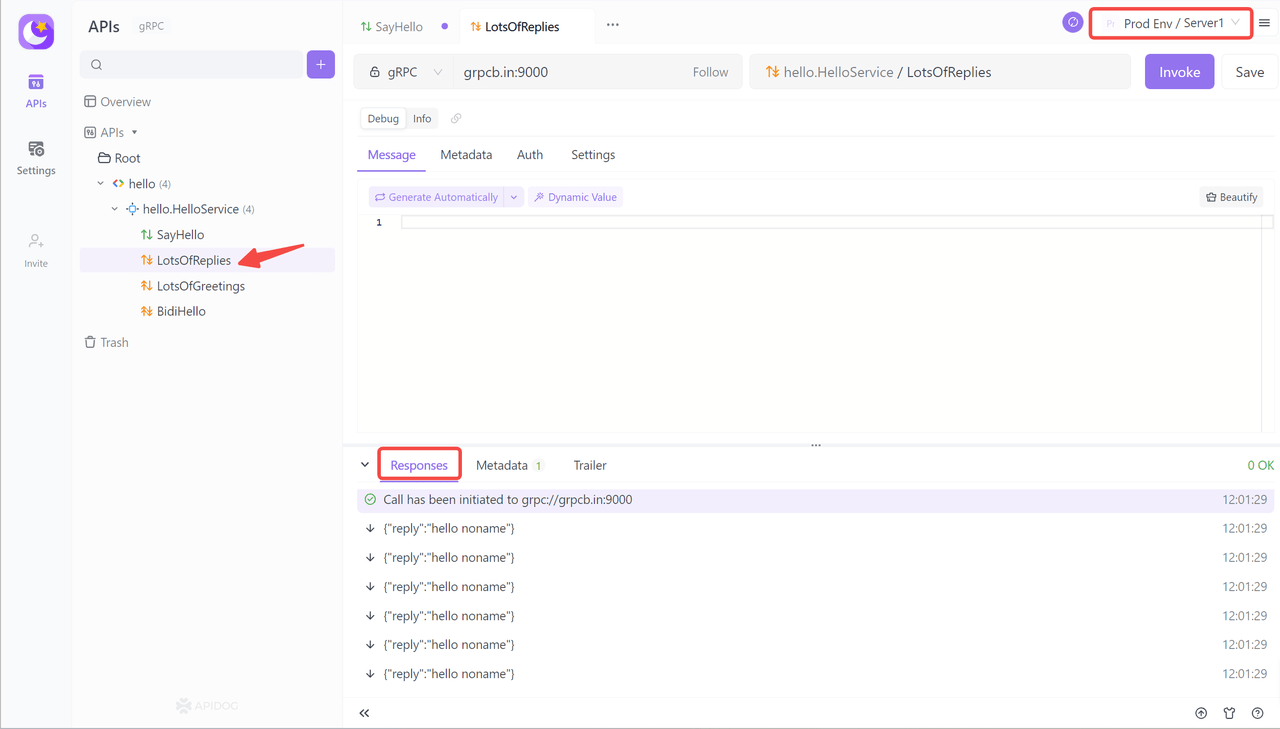Click the chain link icon beside the Info tab

tap(456, 117)
